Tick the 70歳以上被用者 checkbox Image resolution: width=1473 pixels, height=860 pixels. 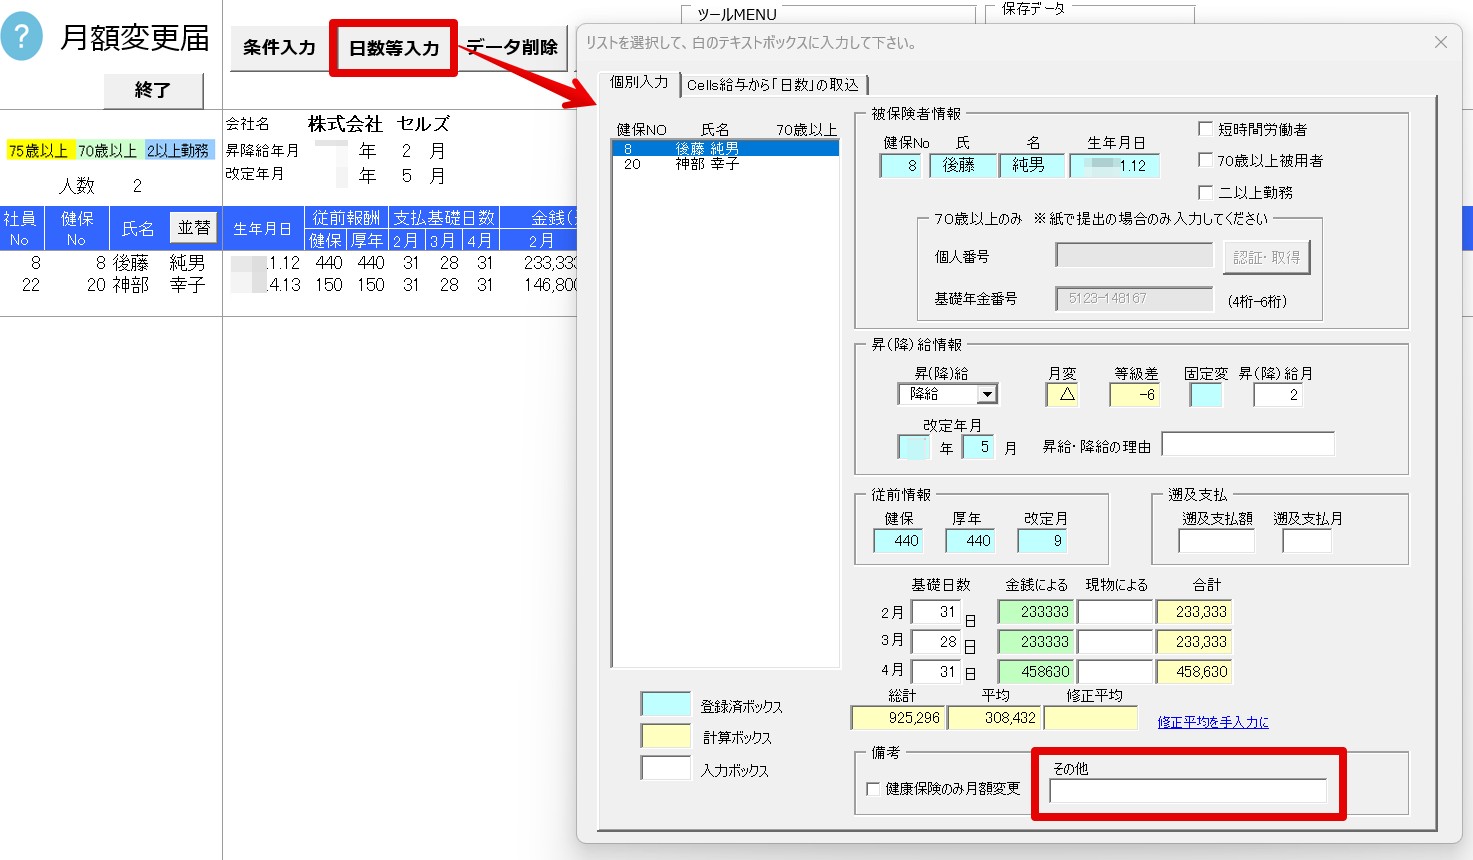pos(1206,160)
